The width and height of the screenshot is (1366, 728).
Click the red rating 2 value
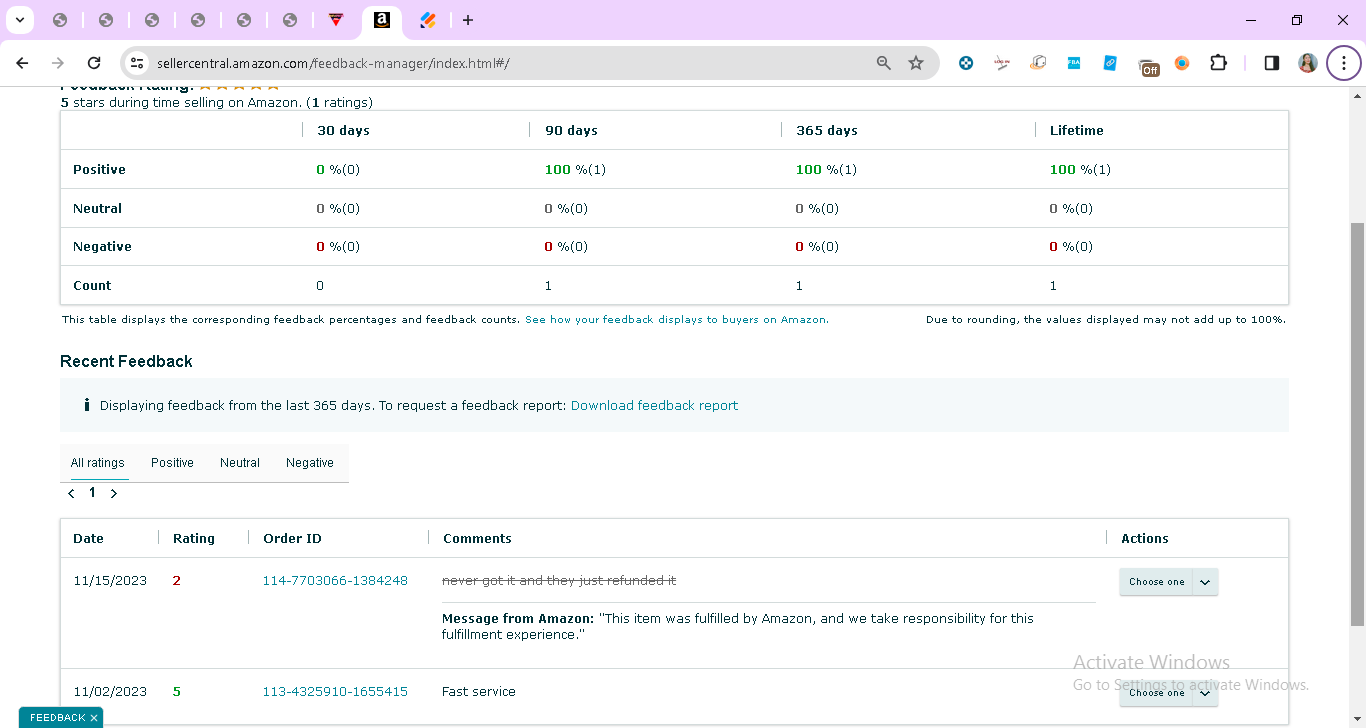177,581
